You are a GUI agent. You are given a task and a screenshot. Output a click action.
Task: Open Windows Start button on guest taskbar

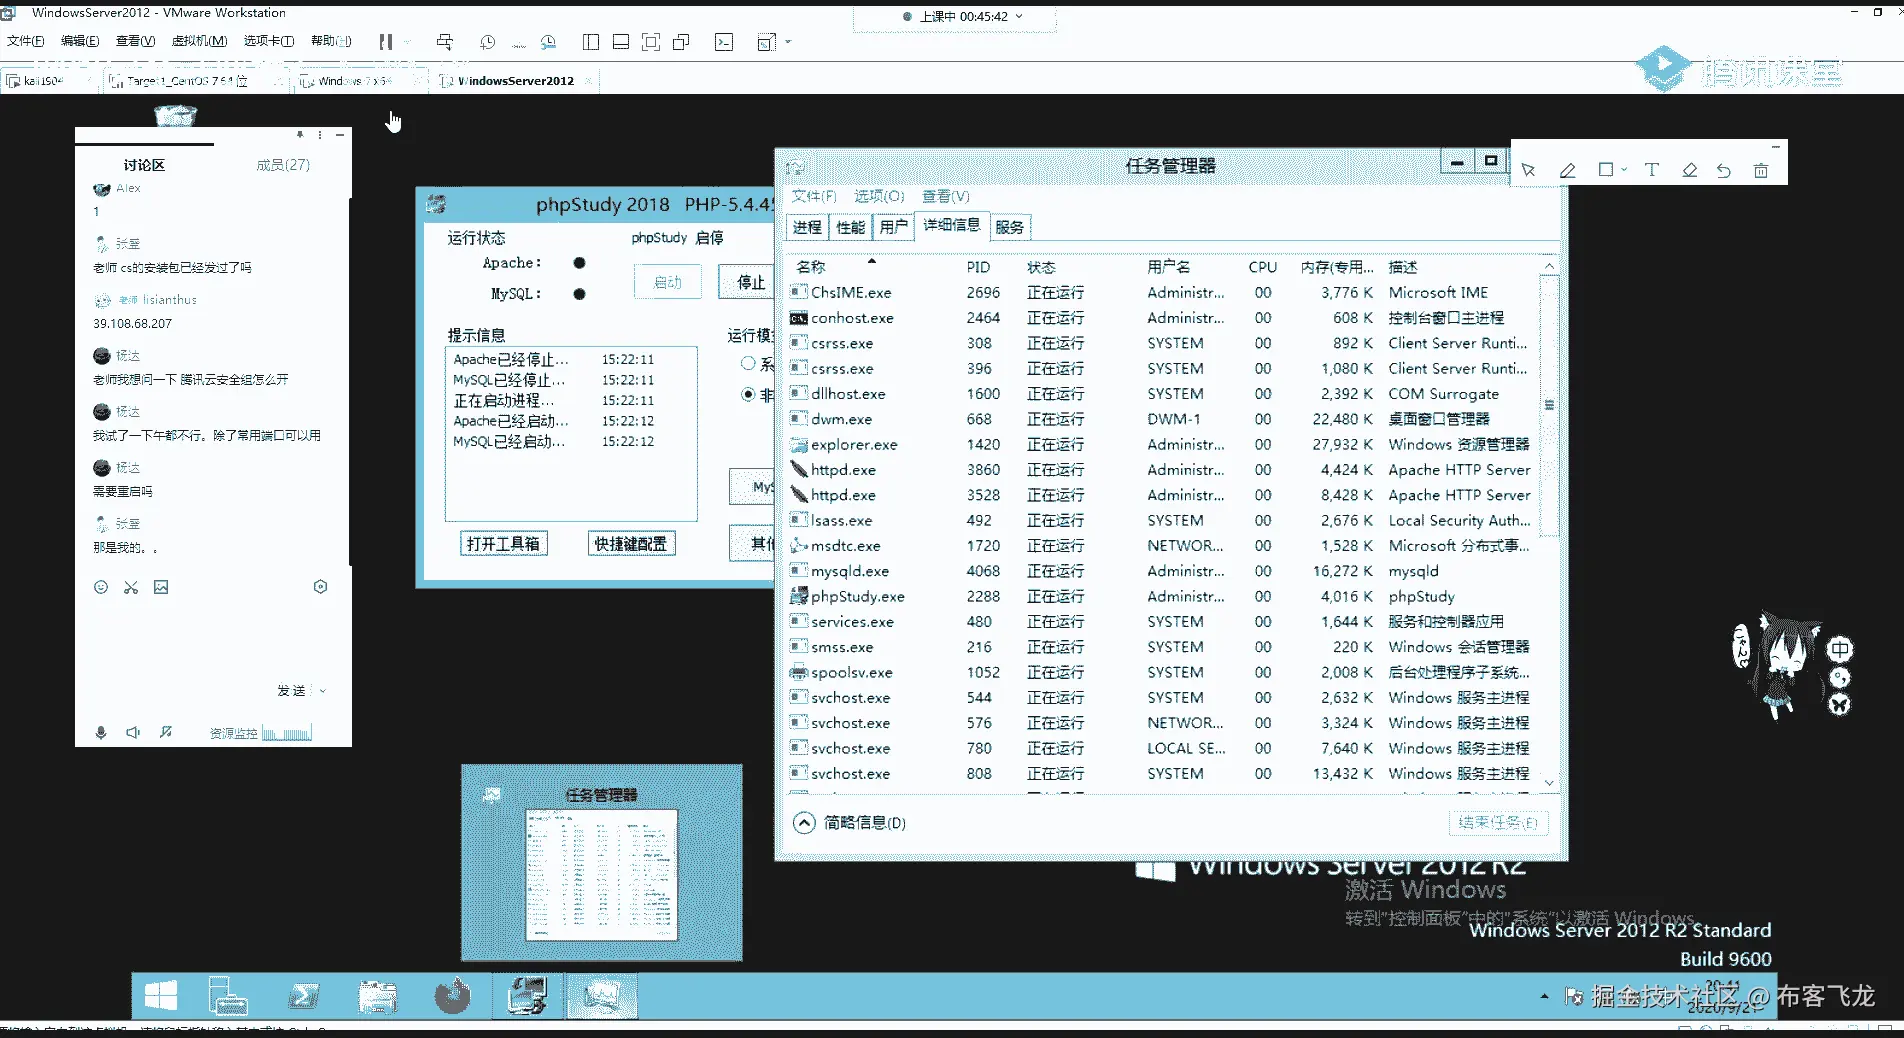point(161,996)
